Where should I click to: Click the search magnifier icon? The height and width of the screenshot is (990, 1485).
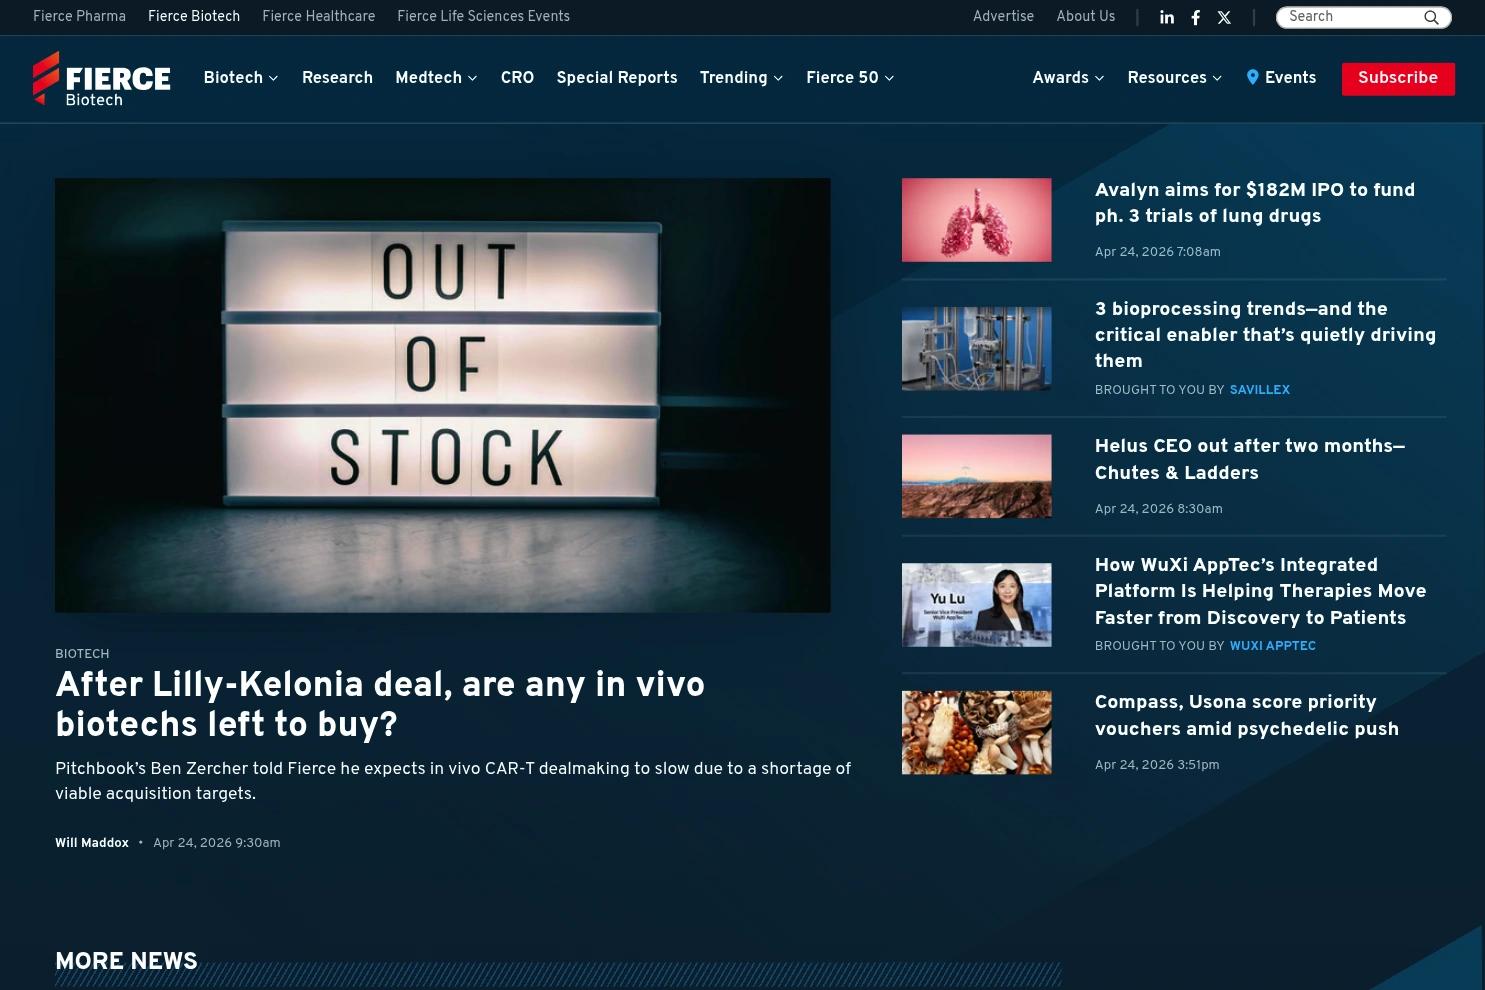pos(1431,17)
